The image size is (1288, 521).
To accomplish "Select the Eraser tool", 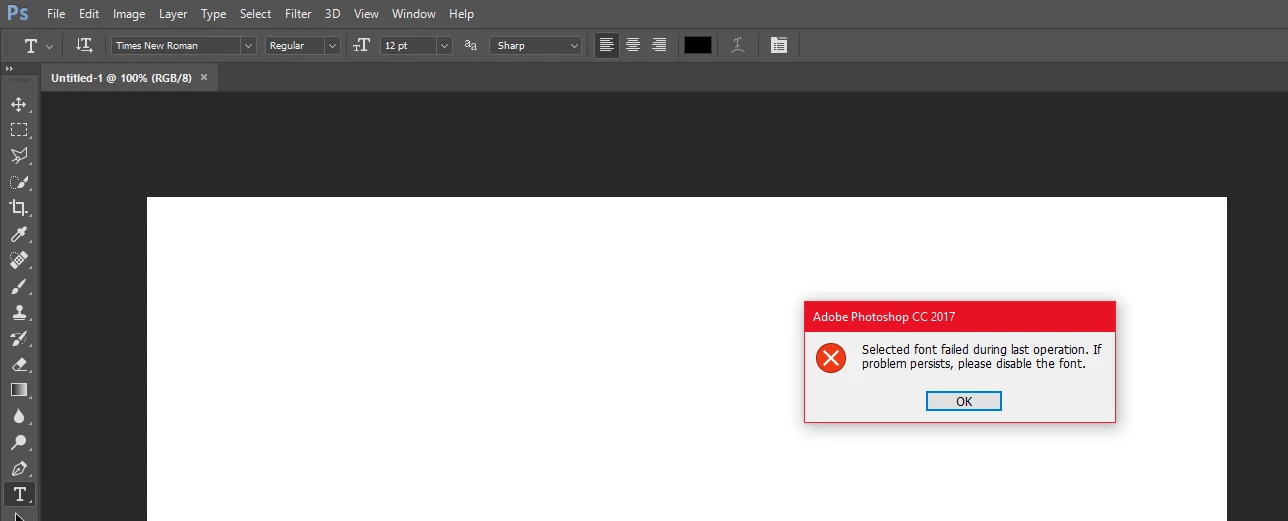I will (18, 364).
